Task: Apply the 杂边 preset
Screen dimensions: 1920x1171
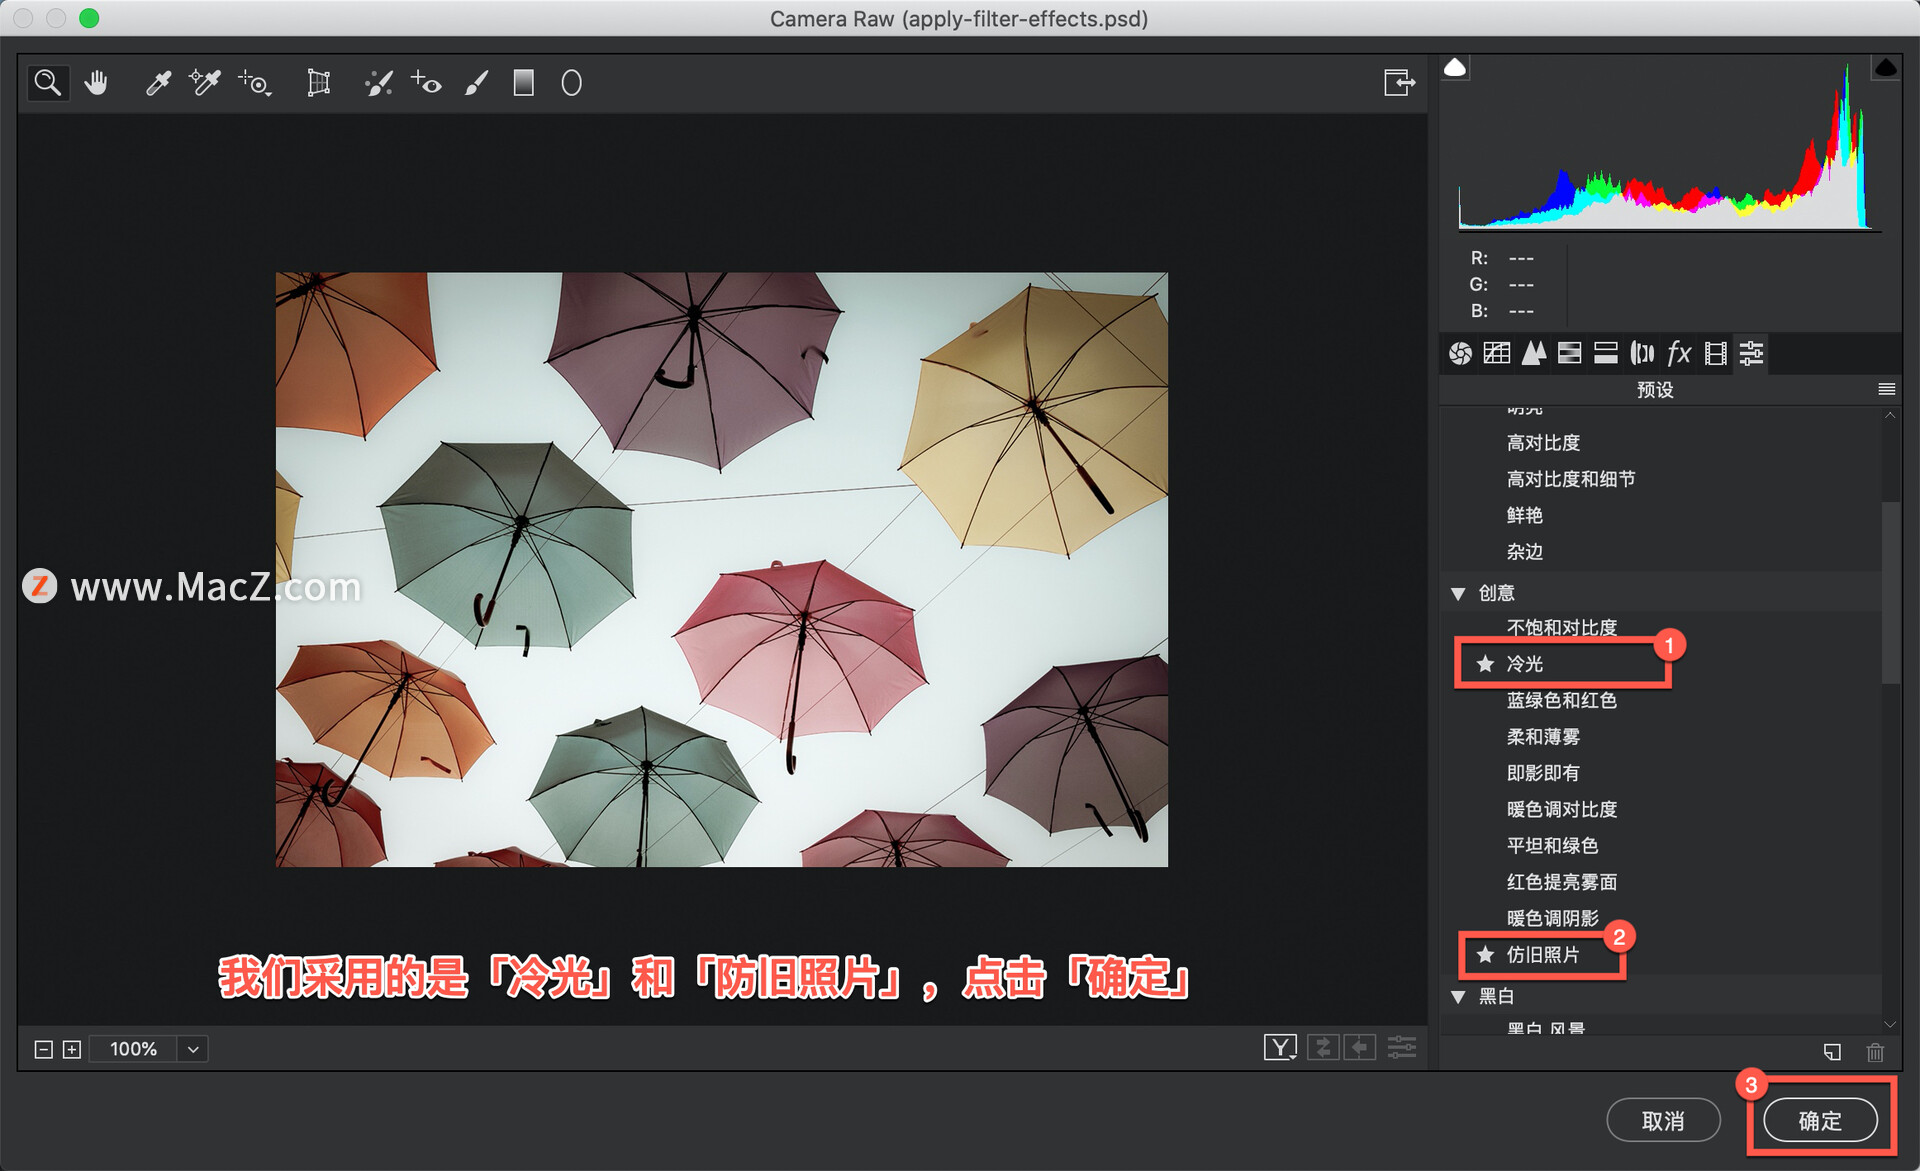Action: tap(1525, 552)
